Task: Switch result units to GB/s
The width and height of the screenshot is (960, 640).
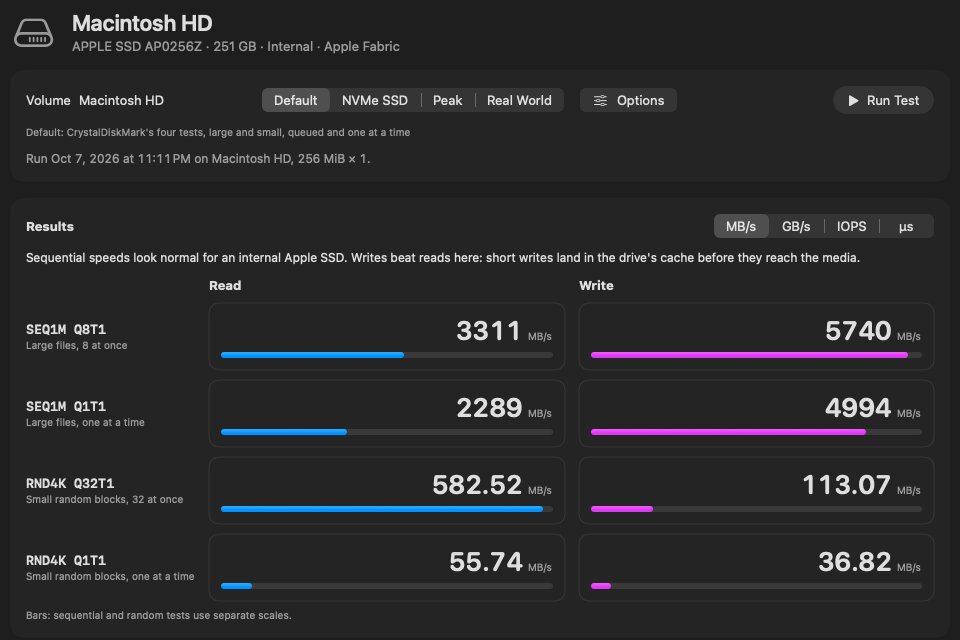Action: 796,227
